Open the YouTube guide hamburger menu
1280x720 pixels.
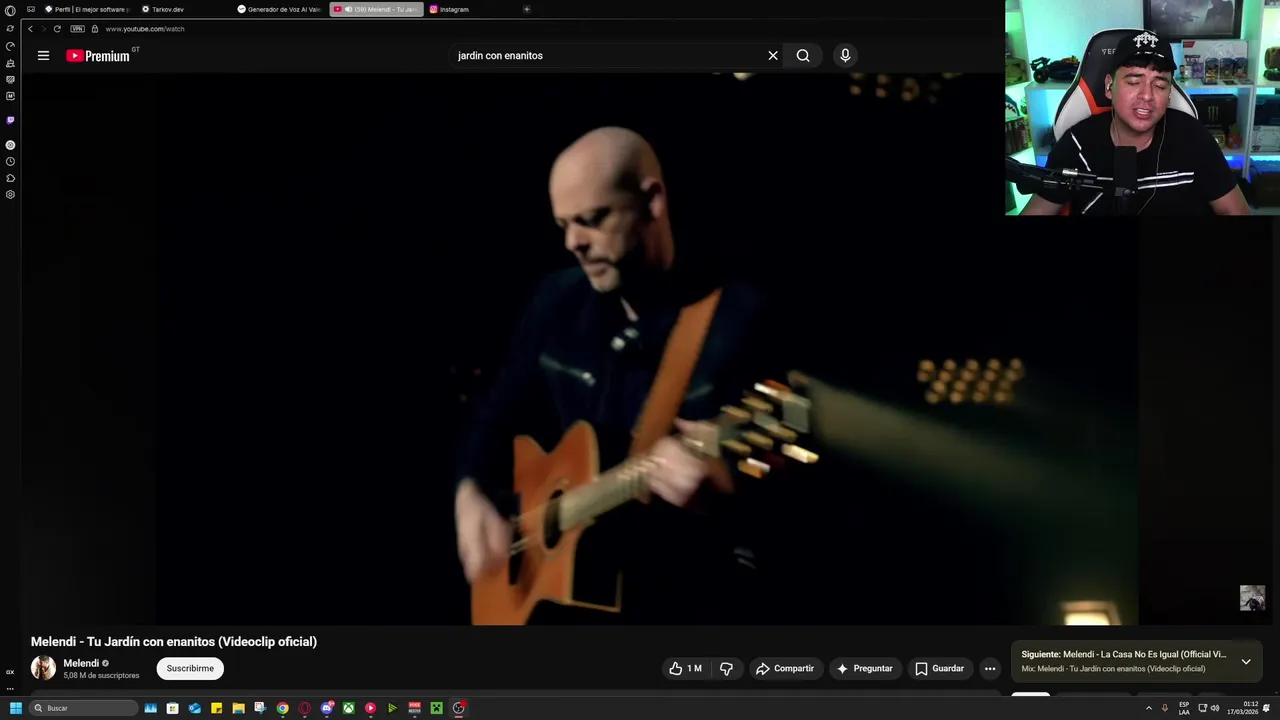tap(43, 56)
